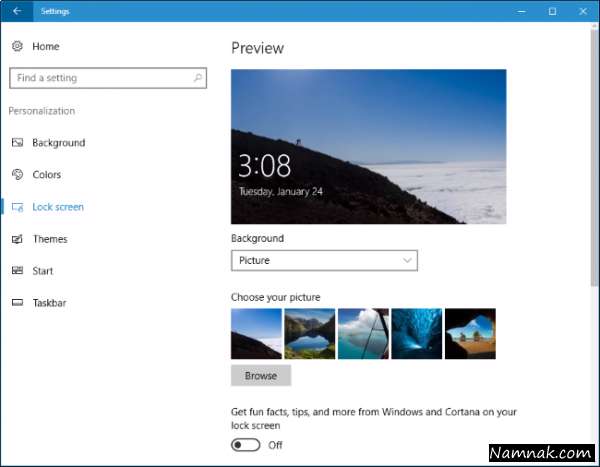Choose the beach cave thumbnail
The height and width of the screenshot is (467, 600).
tap(470, 334)
